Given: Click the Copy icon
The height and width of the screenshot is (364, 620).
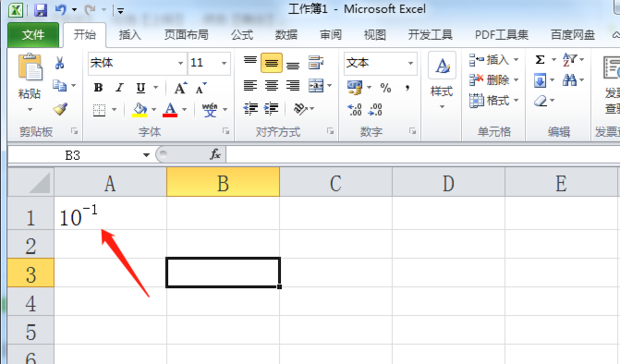Looking at the screenshot, I should coord(60,85).
